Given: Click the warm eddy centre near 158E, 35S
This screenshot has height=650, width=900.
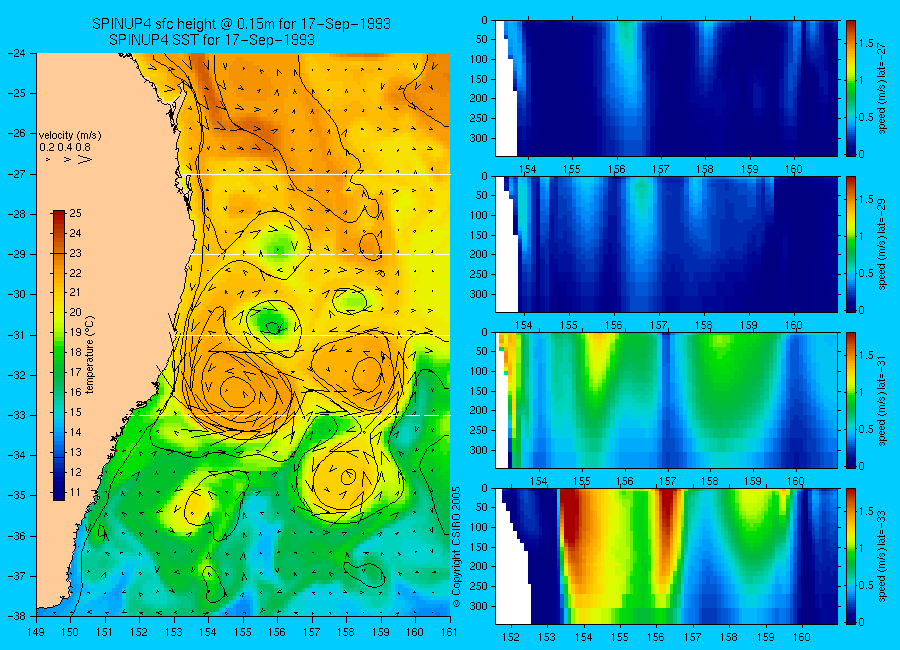Looking at the screenshot, I should coord(348,476).
